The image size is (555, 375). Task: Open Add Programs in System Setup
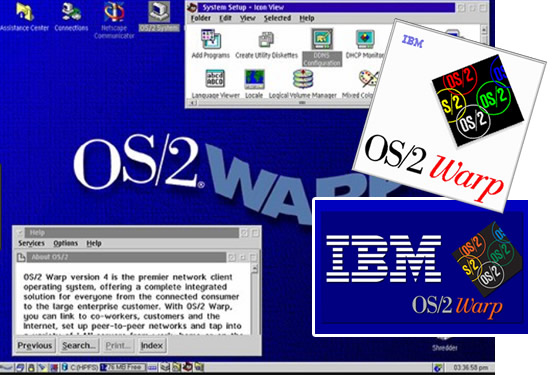[x=211, y=44]
